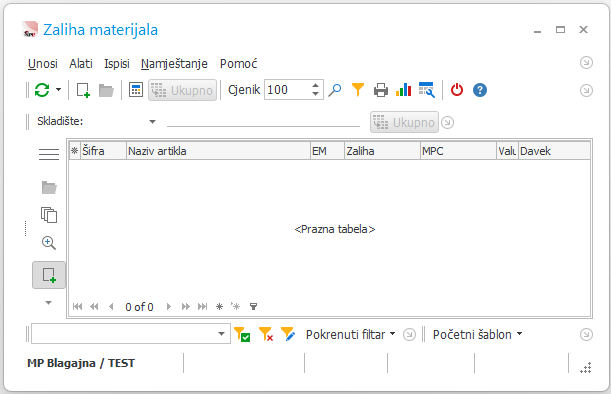
Task: Click the green refresh icon
Action: tap(42, 90)
